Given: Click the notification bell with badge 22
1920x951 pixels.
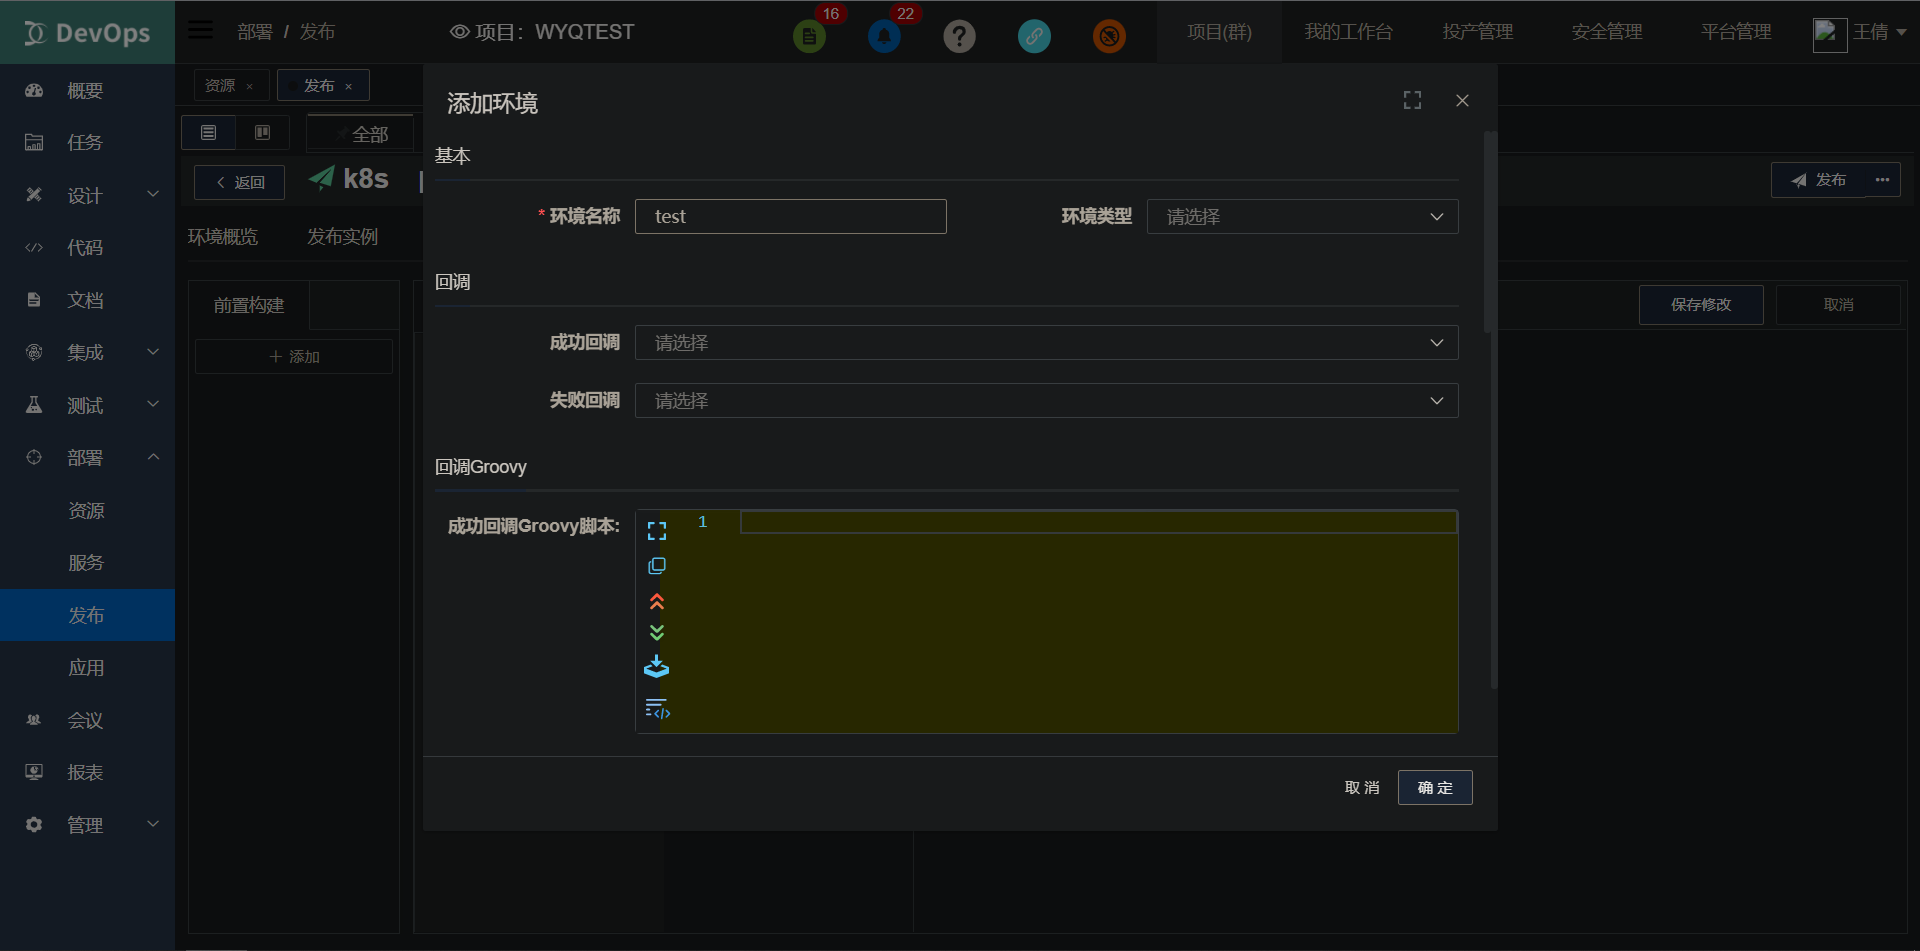Looking at the screenshot, I should pos(884,37).
